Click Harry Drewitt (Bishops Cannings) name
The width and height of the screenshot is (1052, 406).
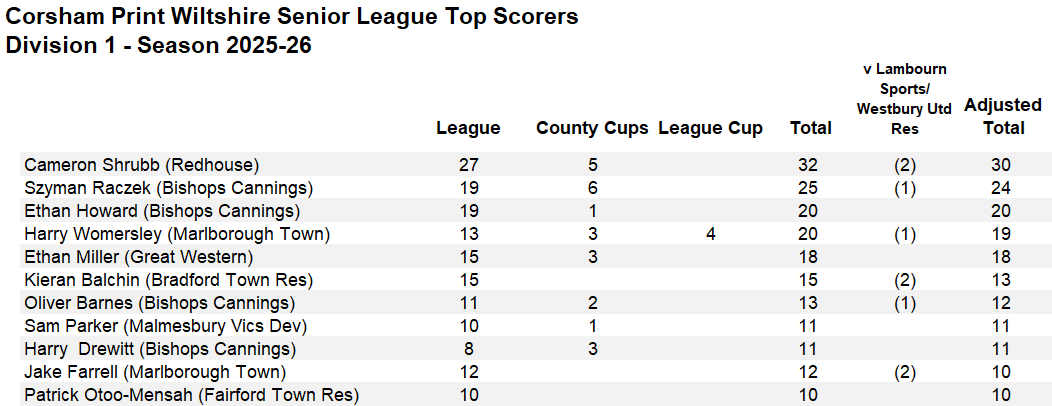point(160,350)
